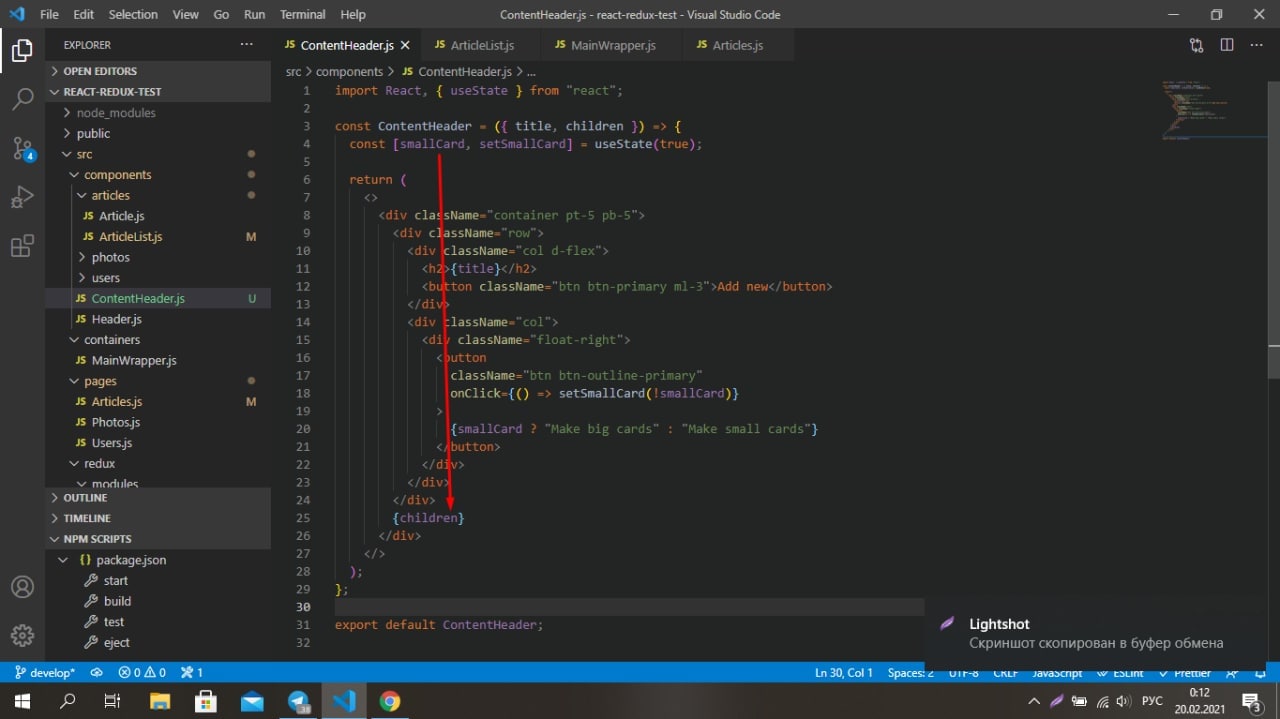Open the Search view in activity bar
Screen dimensions: 1280x719
[x=22, y=99]
